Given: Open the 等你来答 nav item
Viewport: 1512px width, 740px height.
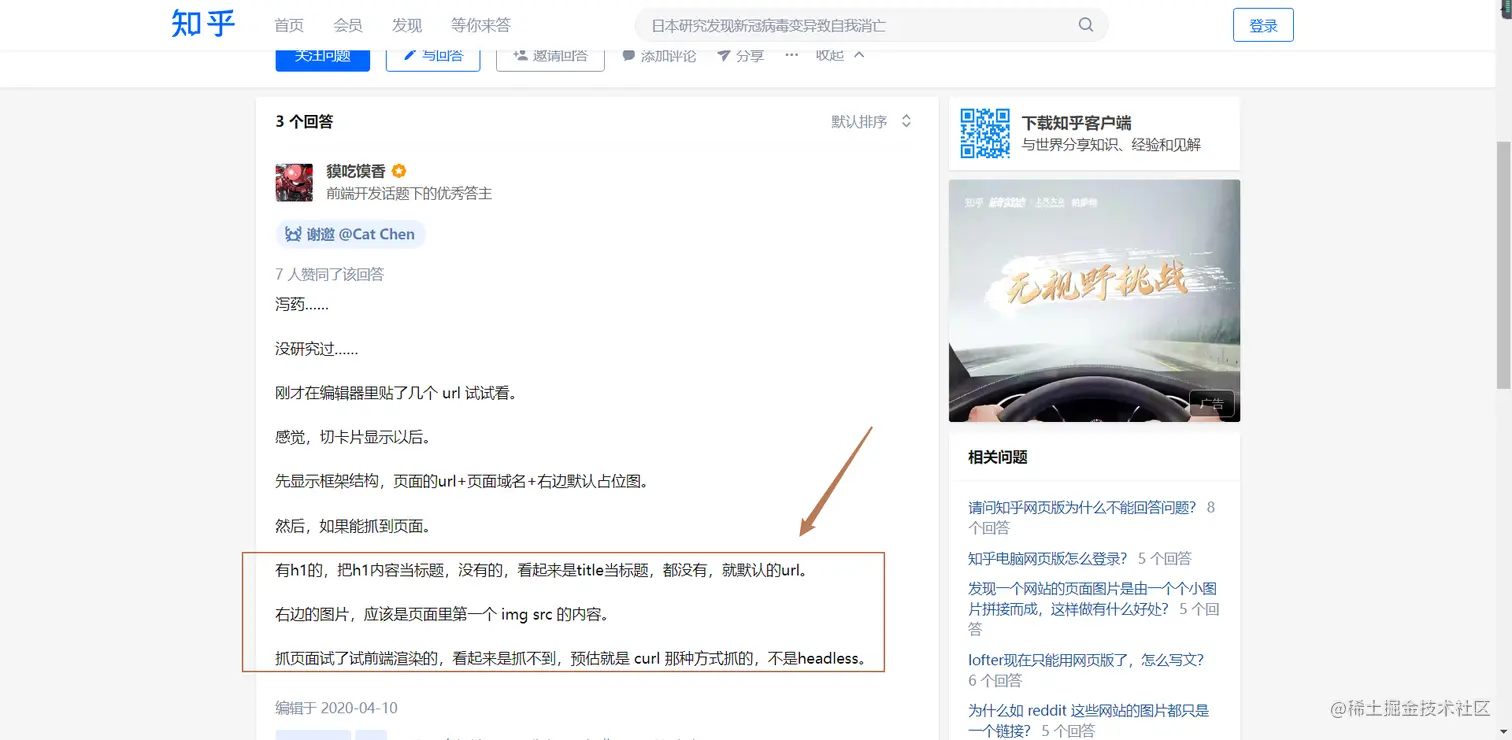Looking at the screenshot, I should tap(481, 25).
